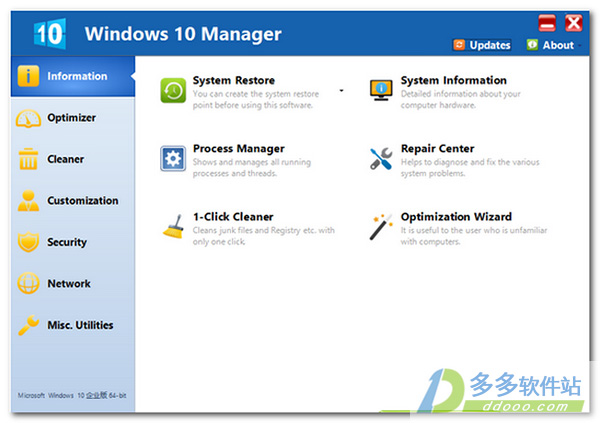Click the Security shield icon

coord(28,242)
